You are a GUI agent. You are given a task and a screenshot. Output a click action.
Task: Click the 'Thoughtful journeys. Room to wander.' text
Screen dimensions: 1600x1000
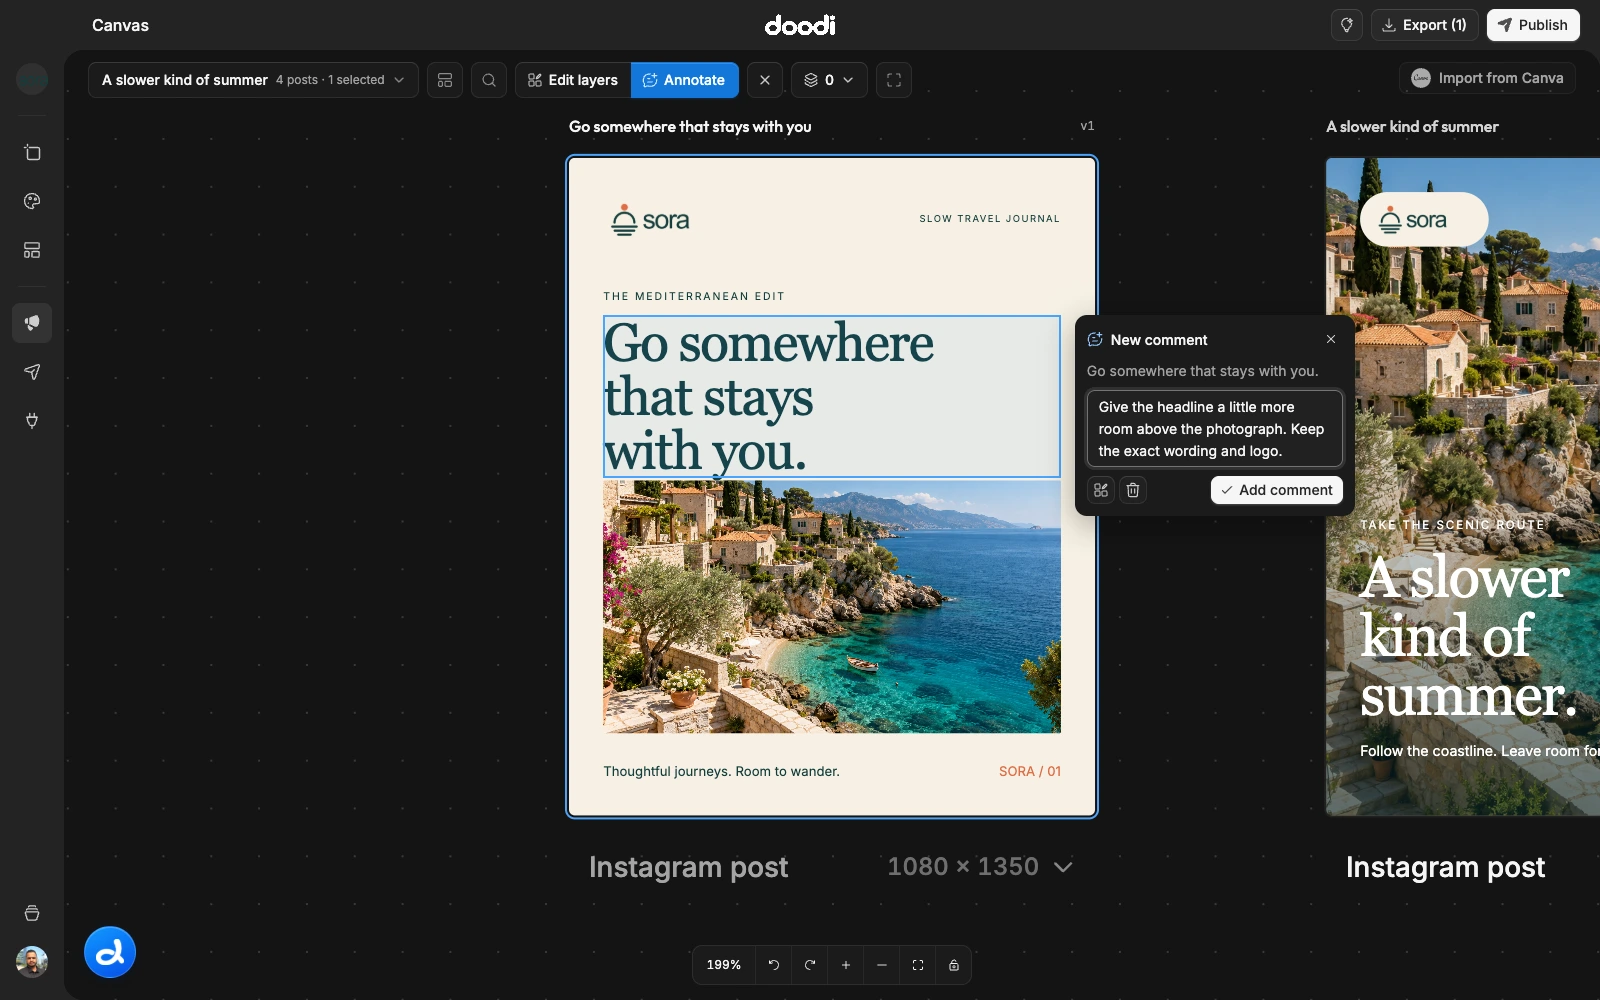click(x=721, y=771)
